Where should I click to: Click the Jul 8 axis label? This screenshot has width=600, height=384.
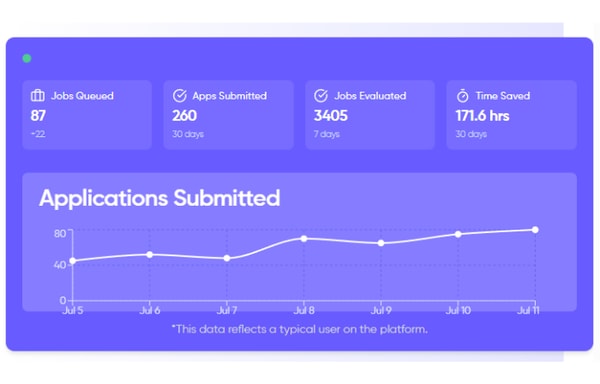click(304, 310)
